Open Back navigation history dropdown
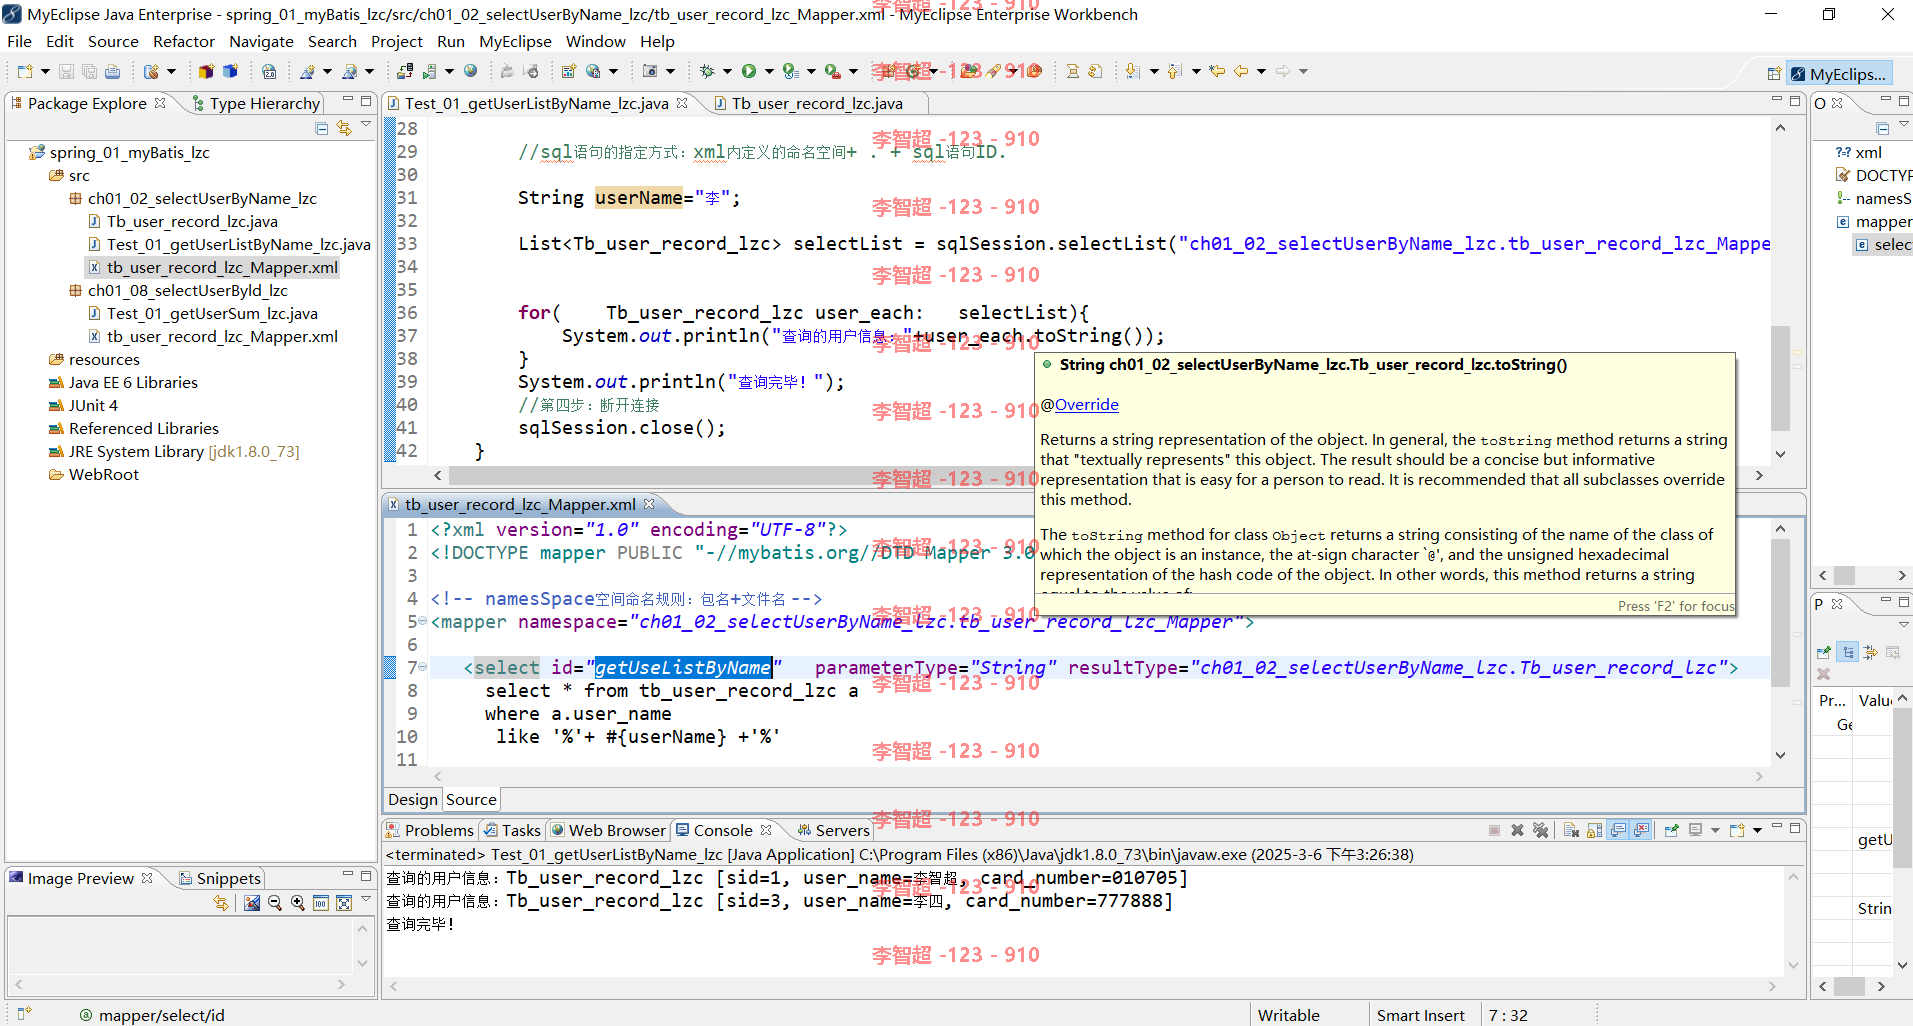This screenshot has width=1913, height=1026. (1261, 72)
